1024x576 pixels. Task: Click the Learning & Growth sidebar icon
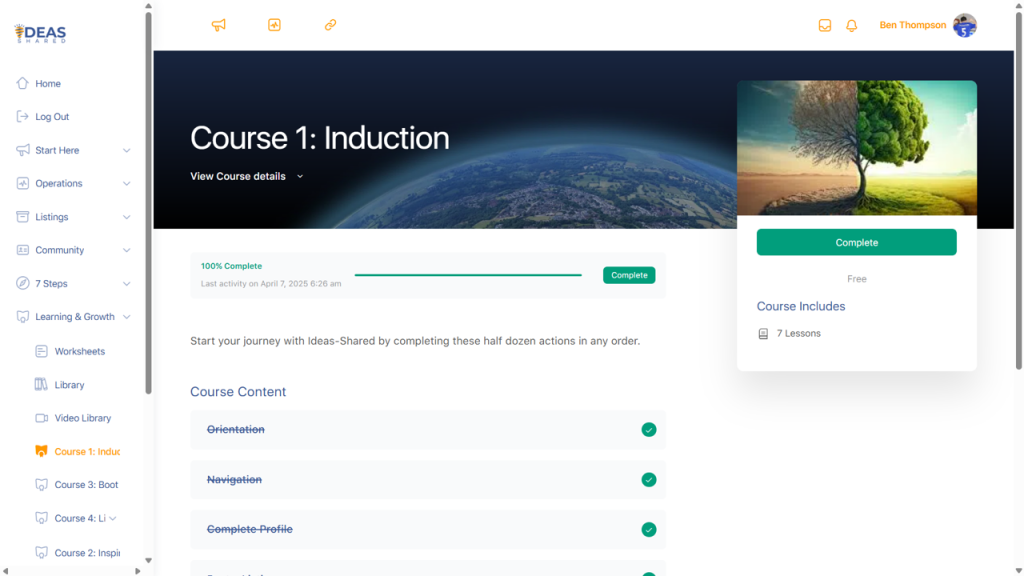pos(23,317)
